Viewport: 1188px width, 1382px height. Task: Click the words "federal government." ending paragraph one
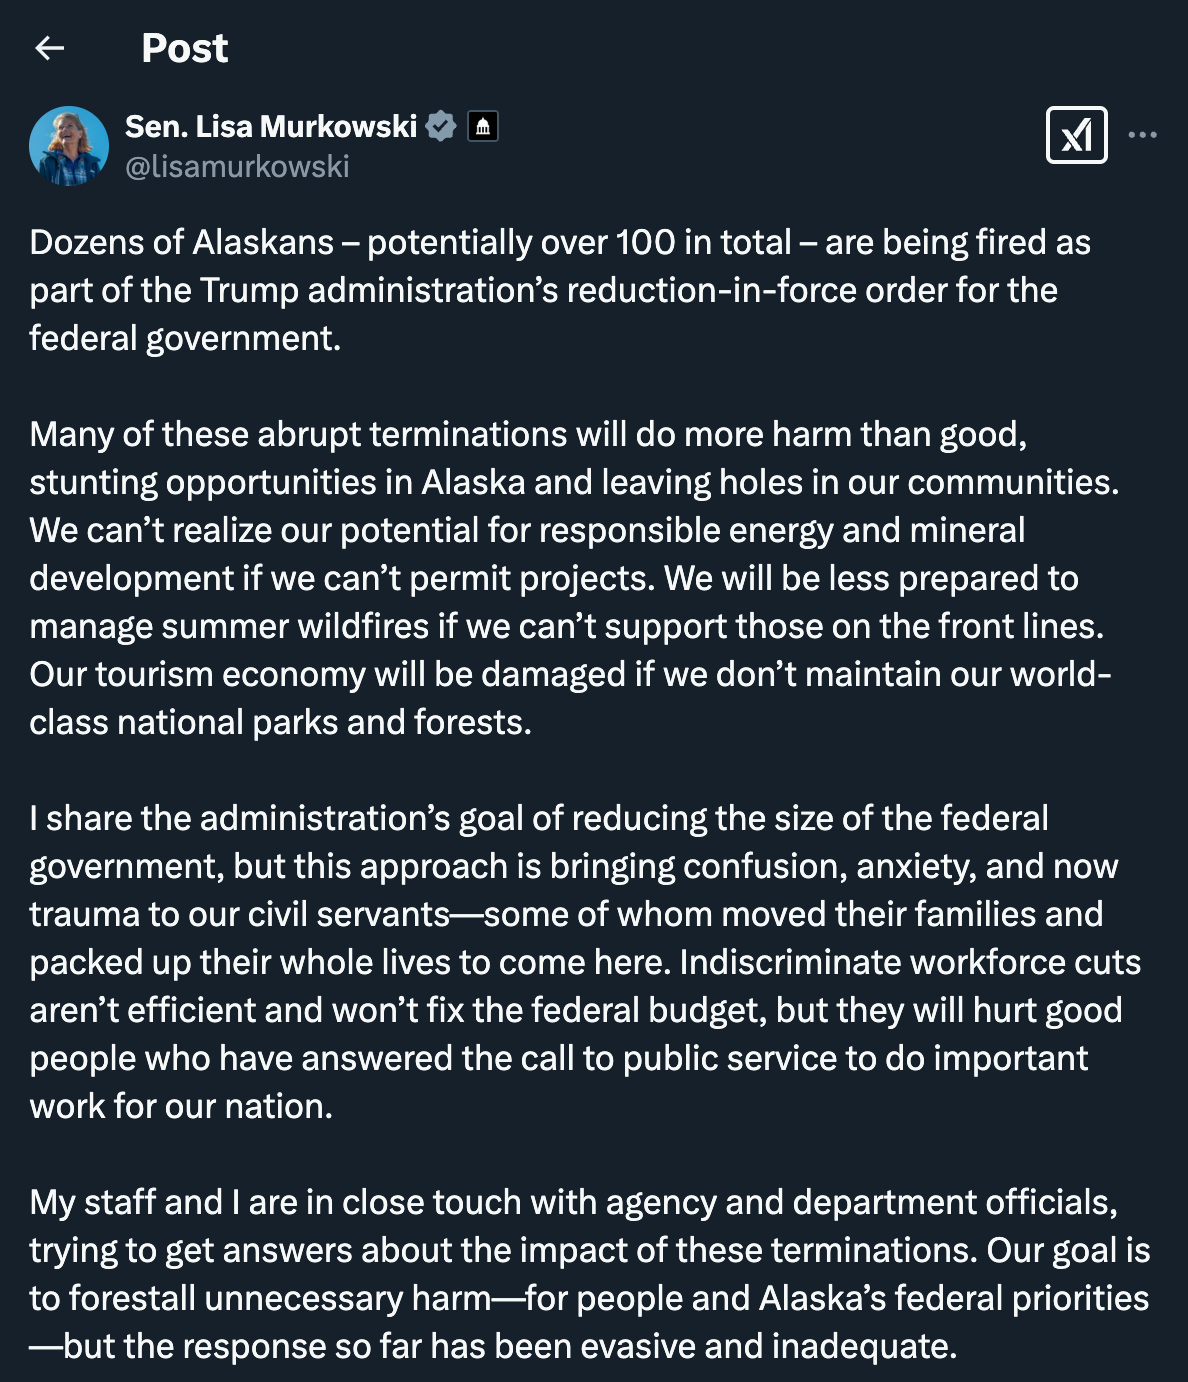pyautogui.click(x=185, y=339)
